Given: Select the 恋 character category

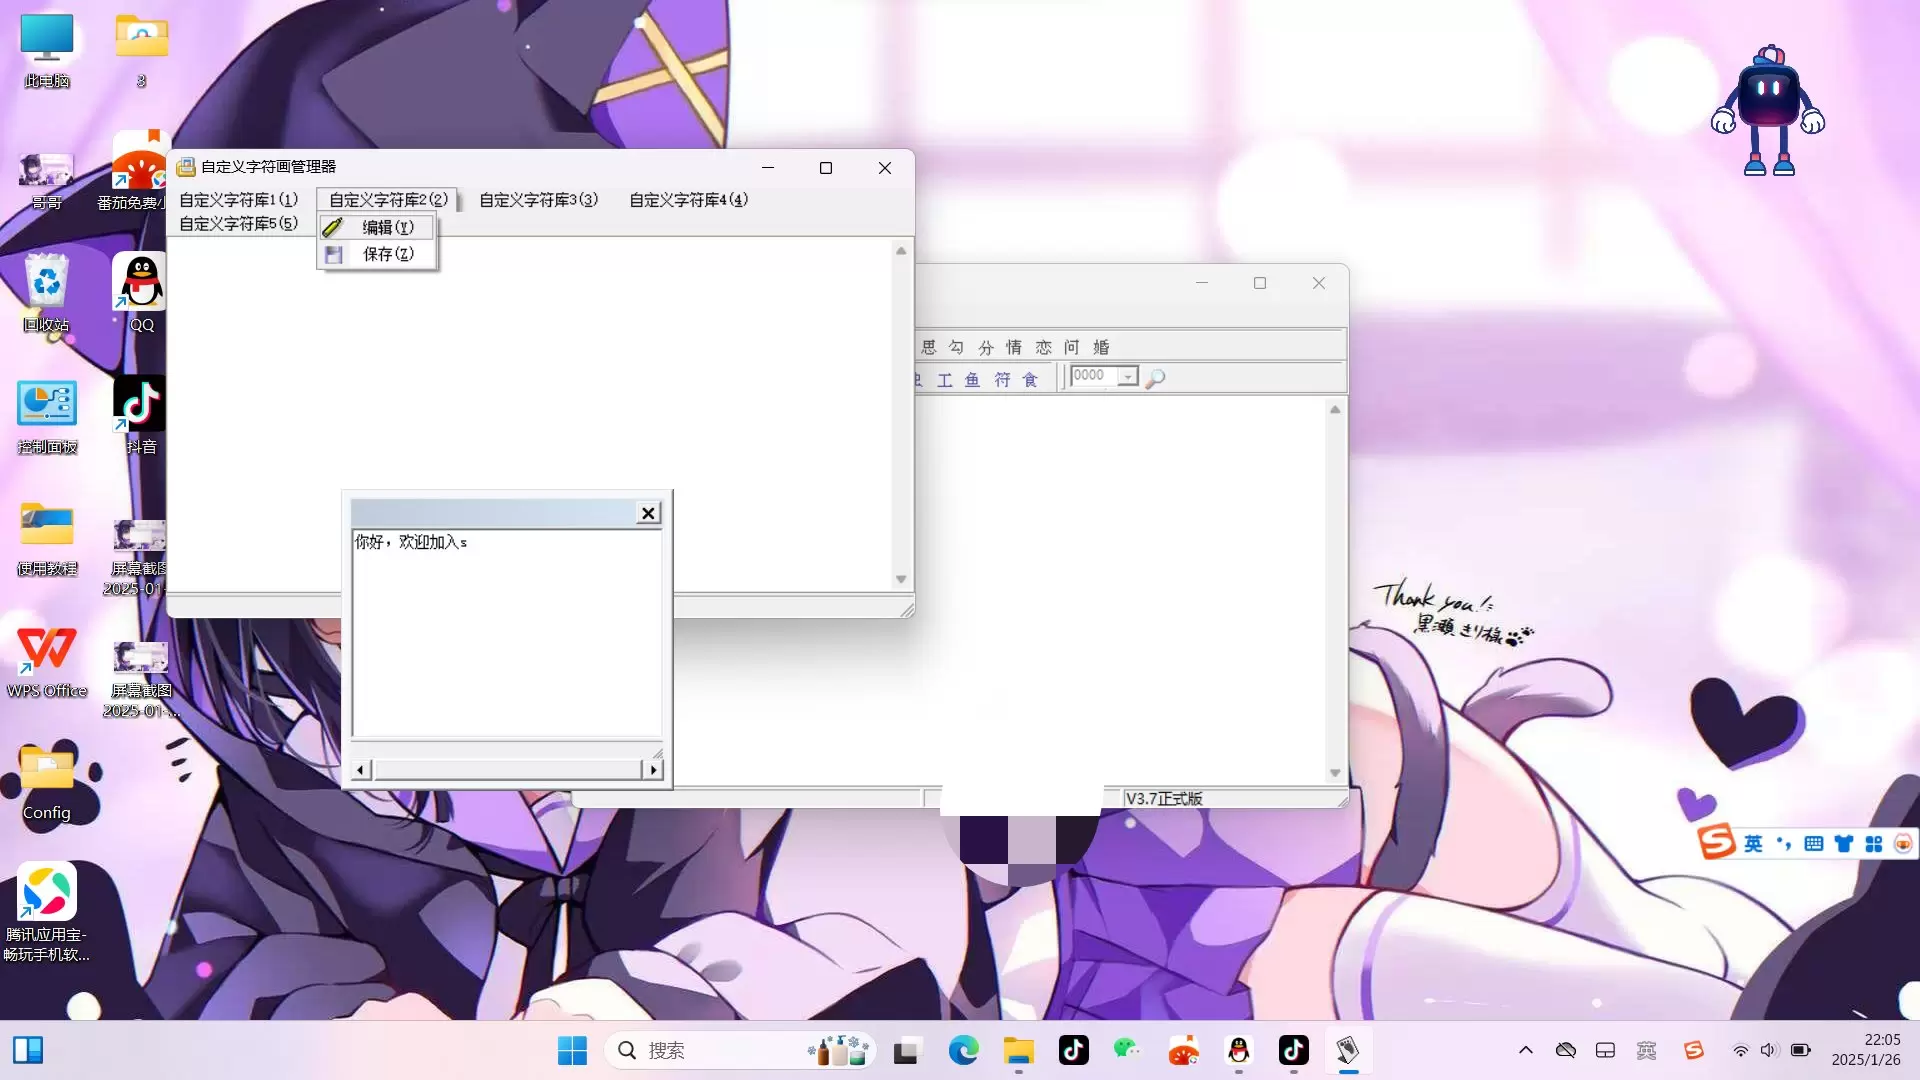Looking at the screenshot, I should point(1043,347).
